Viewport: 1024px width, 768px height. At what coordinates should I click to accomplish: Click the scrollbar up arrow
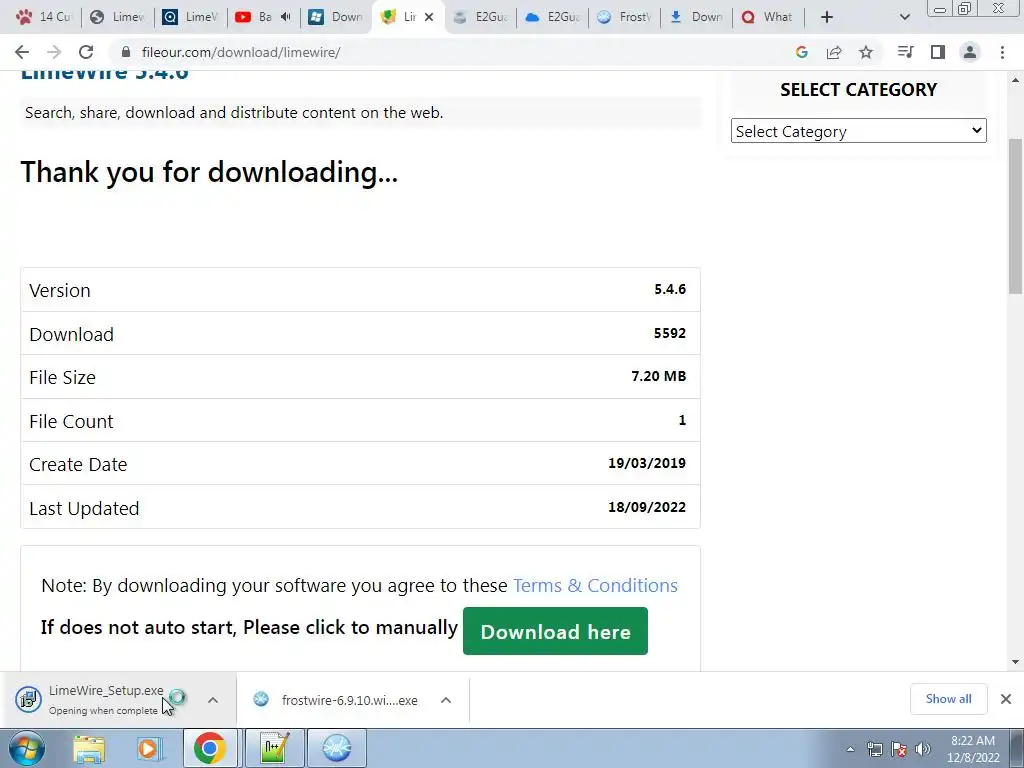point(1016,80)
